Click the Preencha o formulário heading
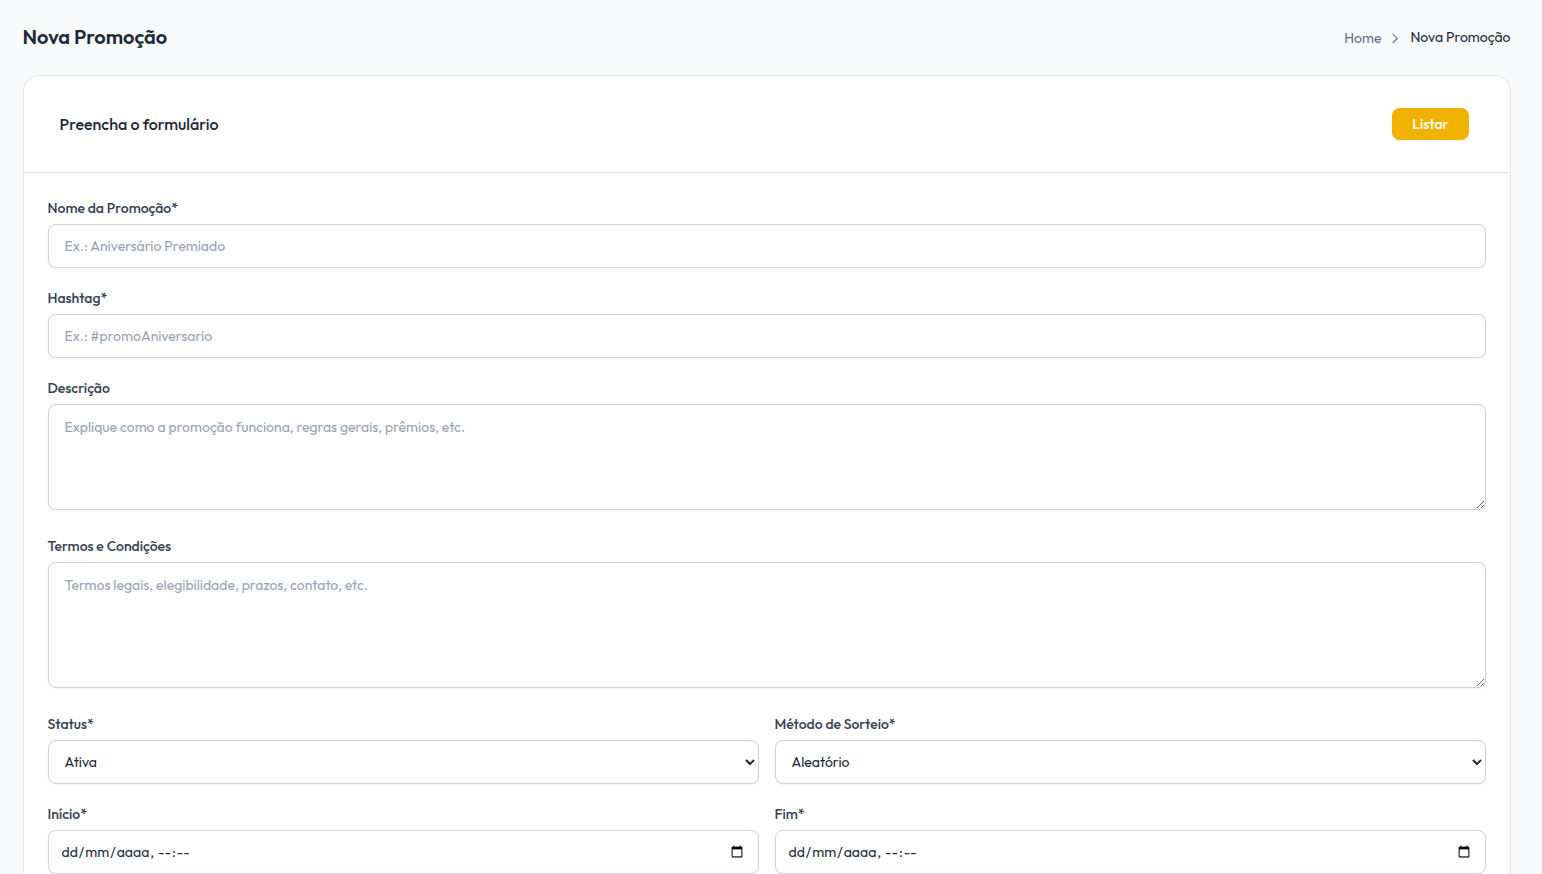 (139, 125)
